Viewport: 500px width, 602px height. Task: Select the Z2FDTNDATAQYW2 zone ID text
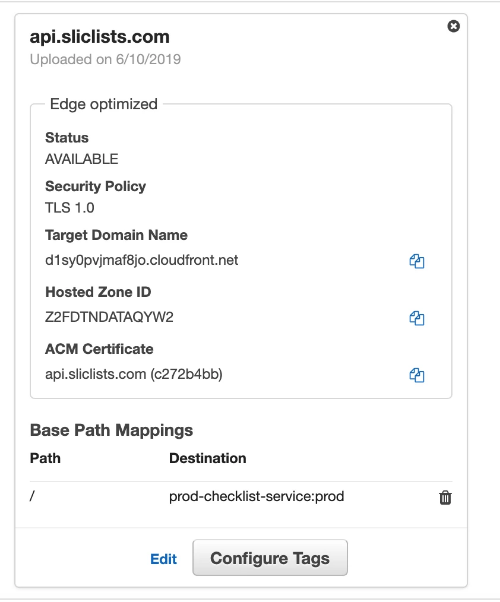pos(109,317)
